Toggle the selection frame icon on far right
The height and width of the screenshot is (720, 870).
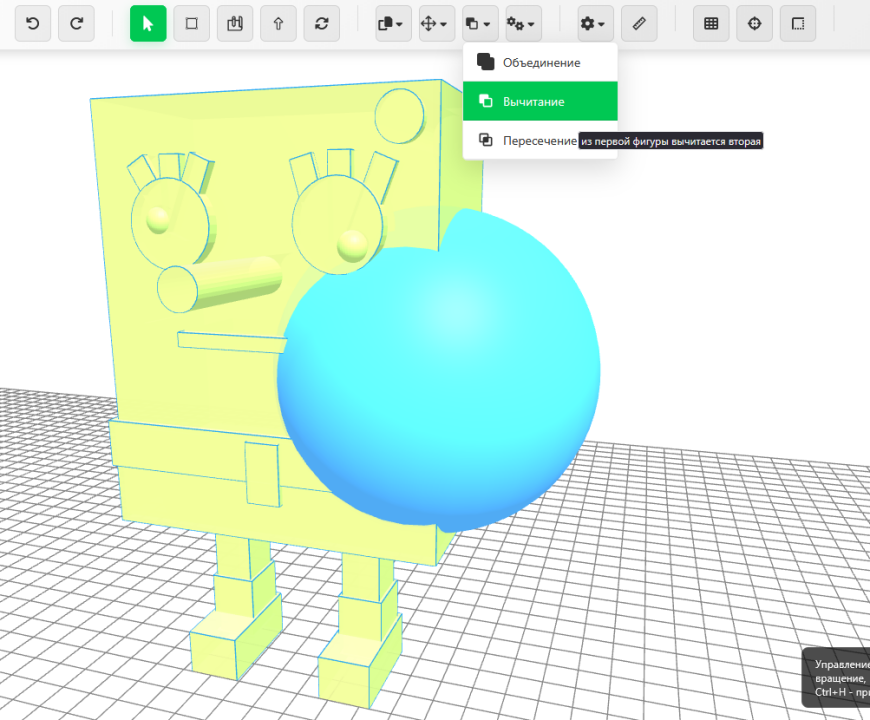(x=797, y=23)
